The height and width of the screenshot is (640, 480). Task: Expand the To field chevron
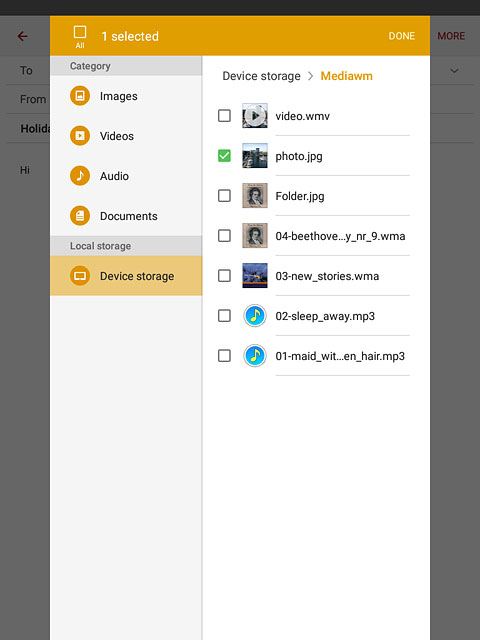(454, 71)
